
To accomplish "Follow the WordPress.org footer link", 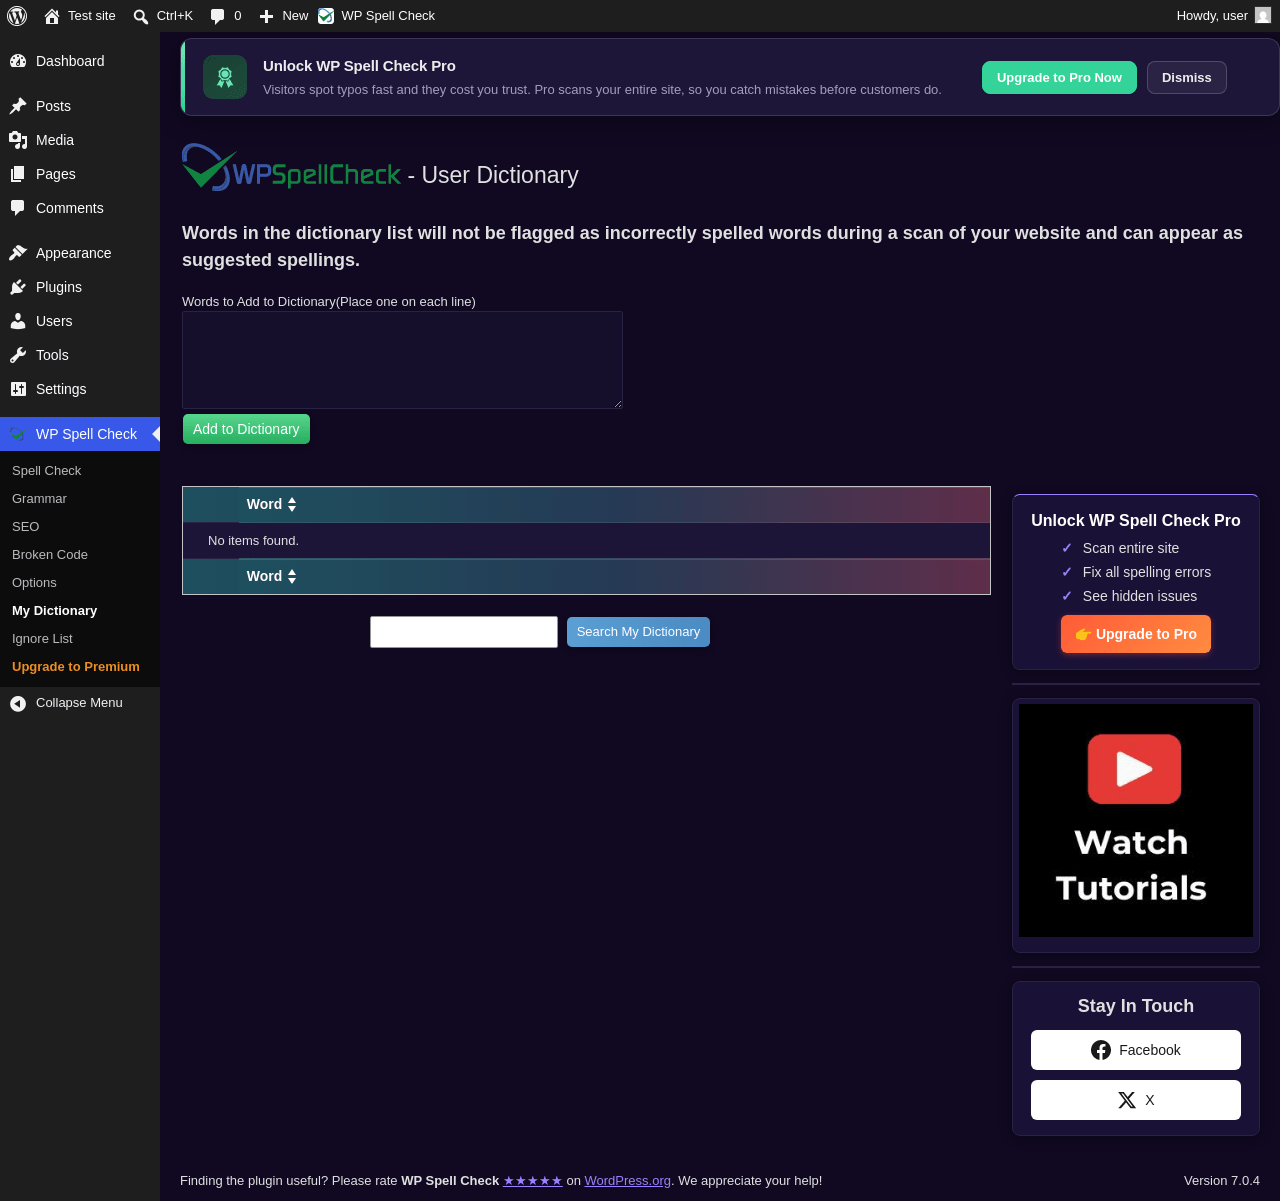I will [x=628, y=1181].
